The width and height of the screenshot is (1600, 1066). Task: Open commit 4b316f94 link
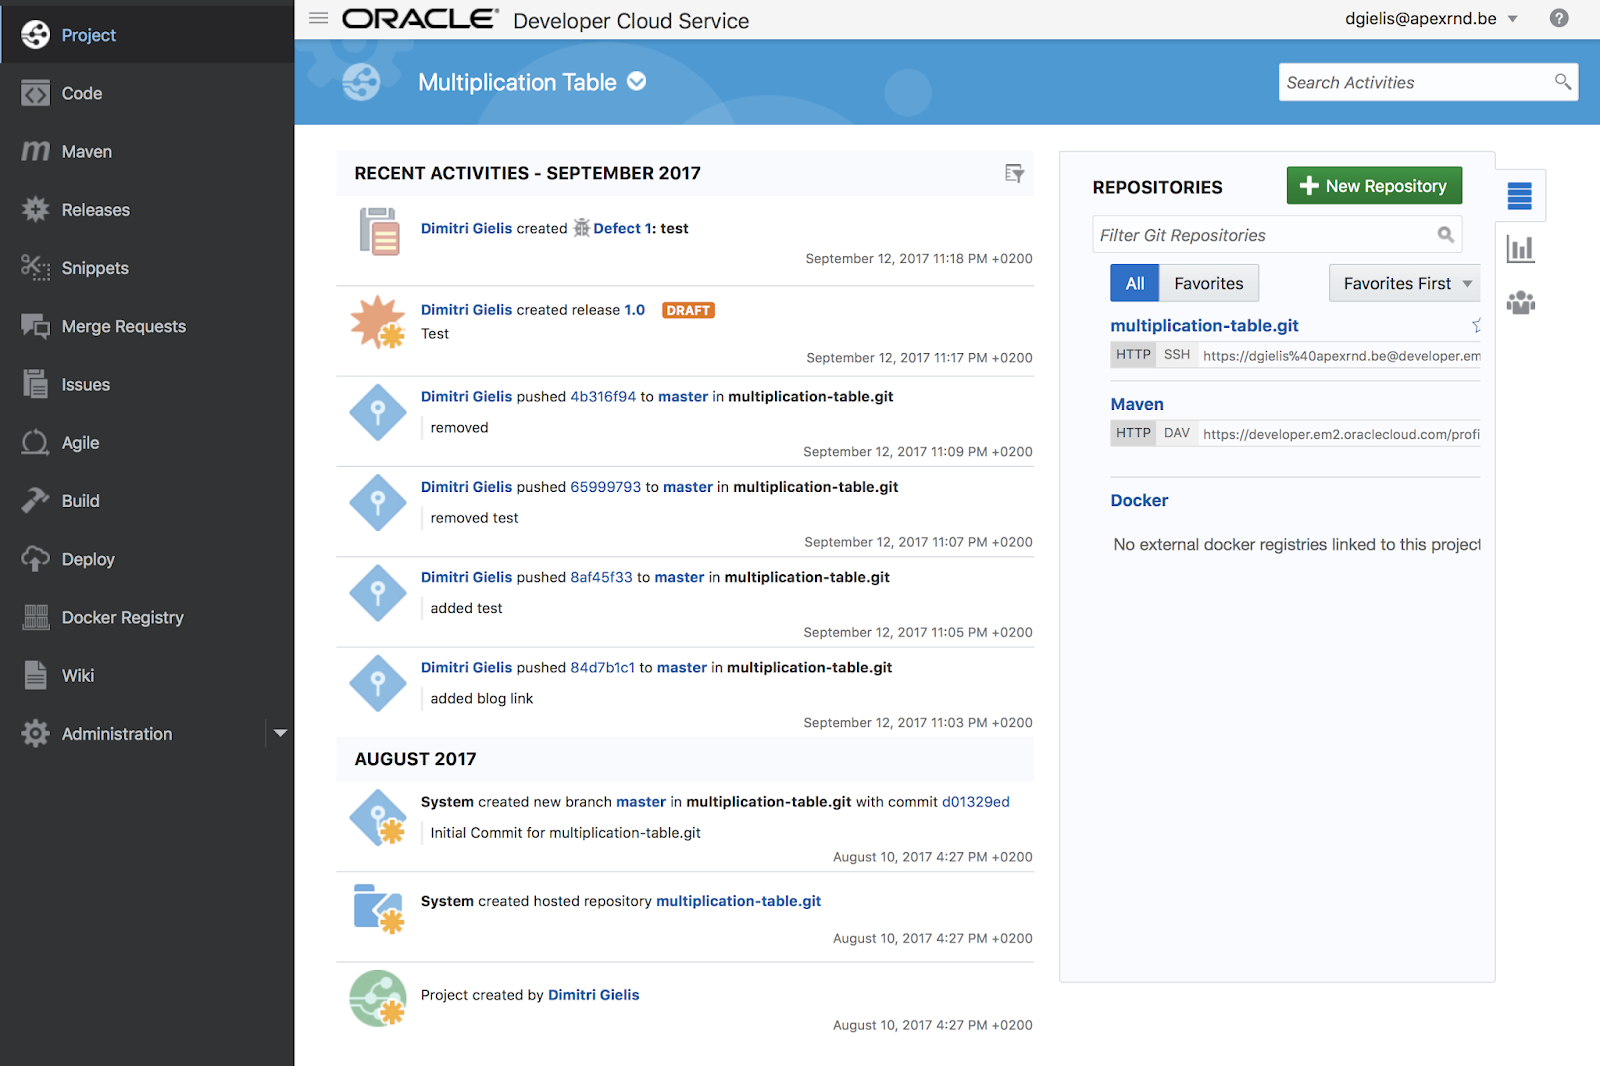(605, 396)
